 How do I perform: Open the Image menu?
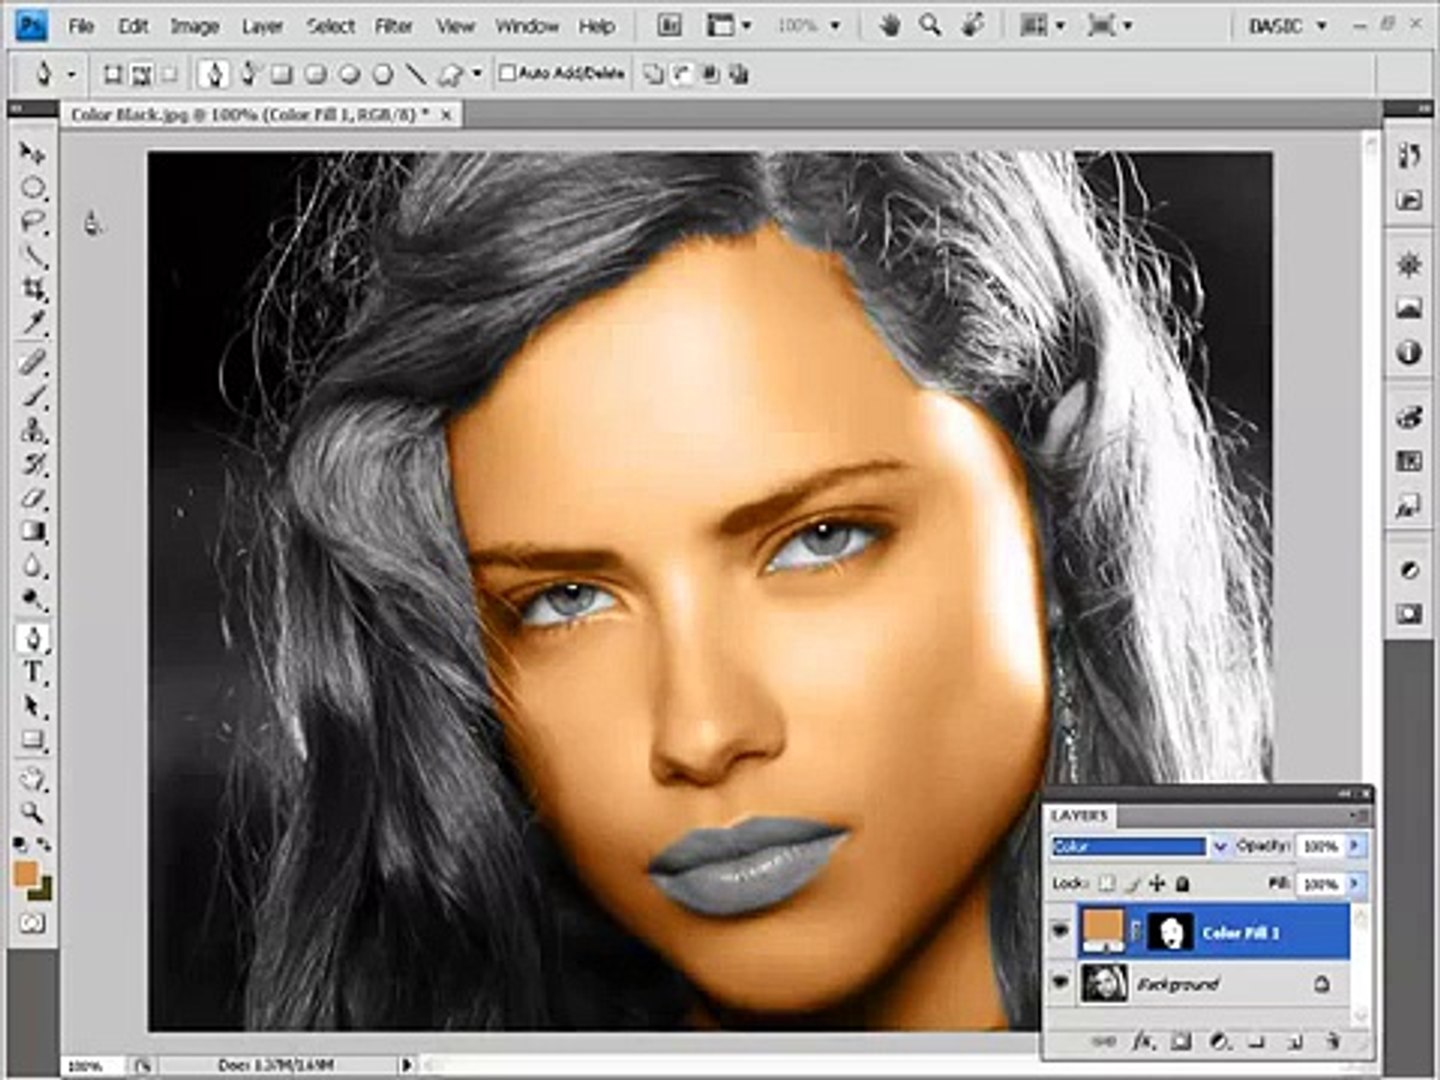coord(194,27)
